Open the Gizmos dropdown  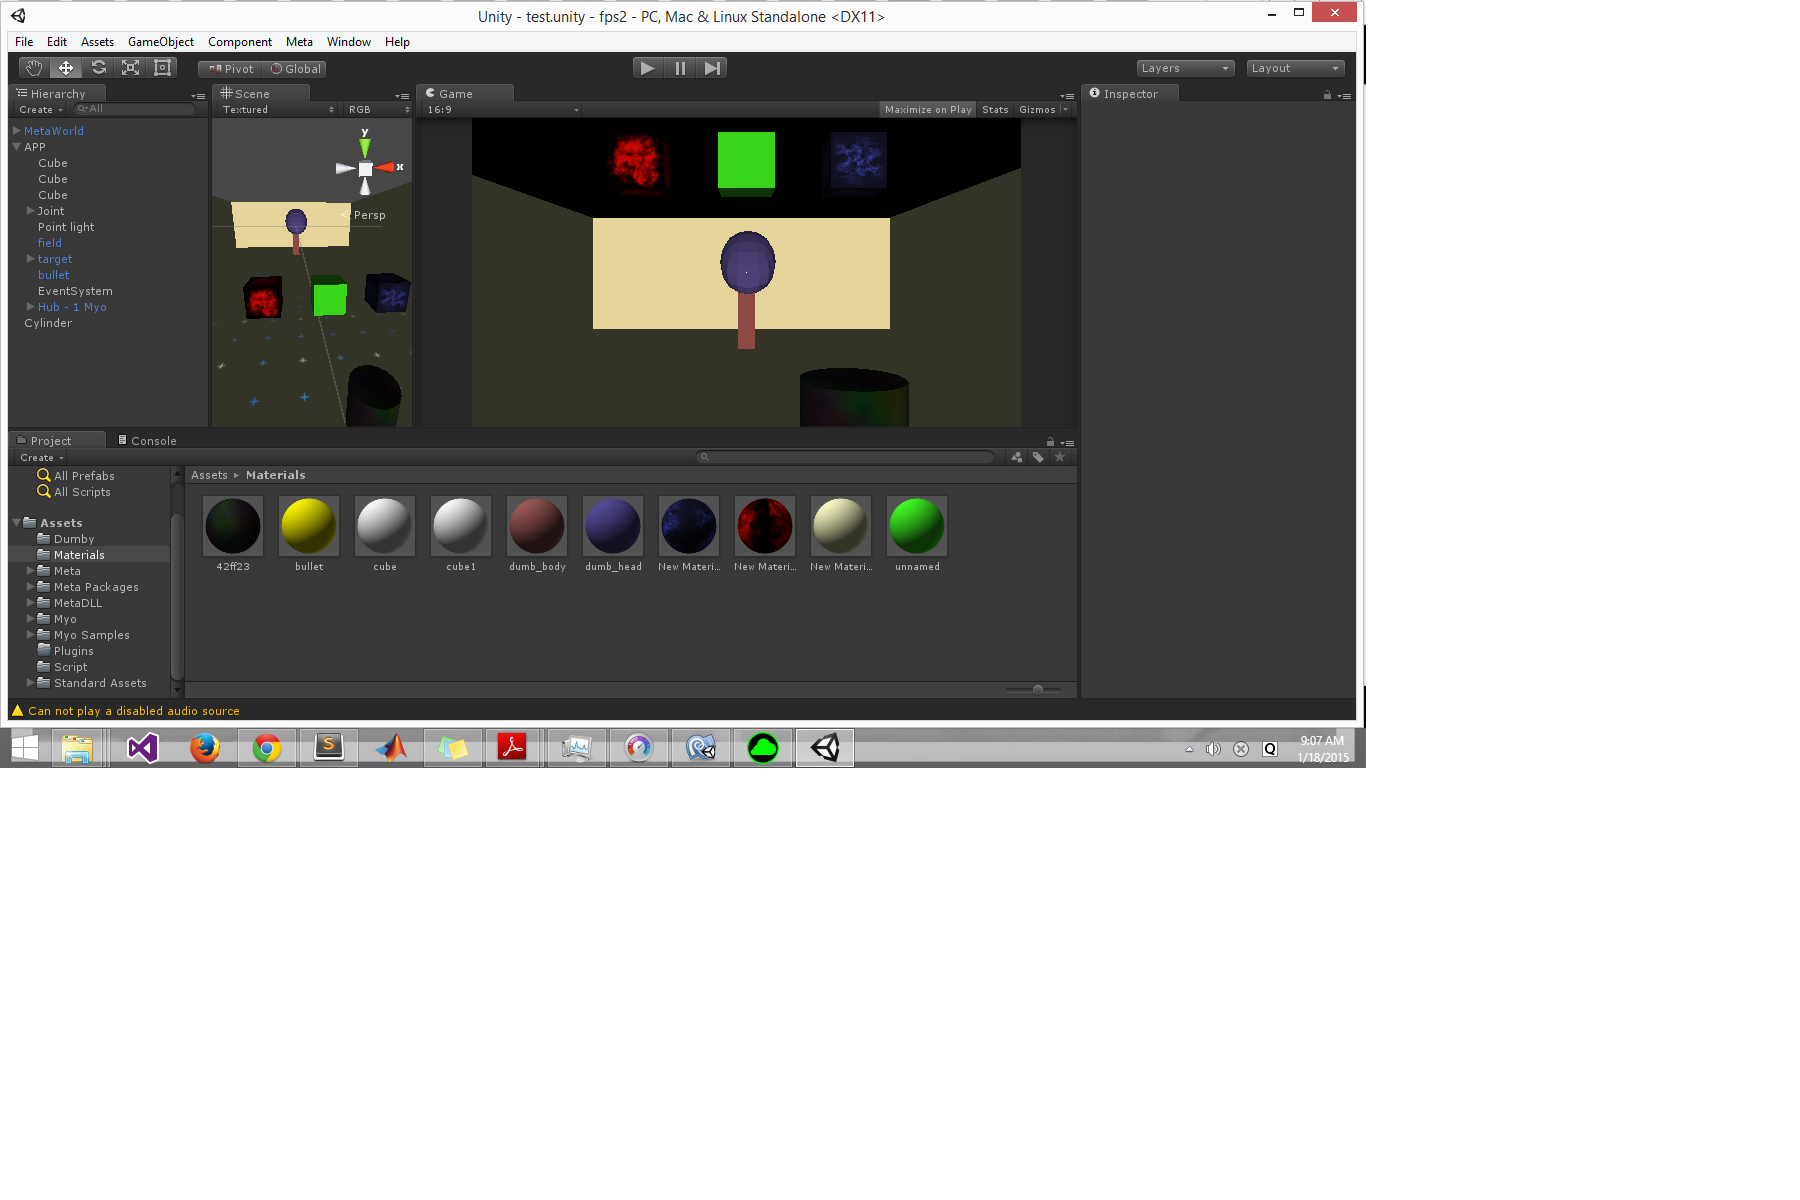click(x=1043, y=110)
